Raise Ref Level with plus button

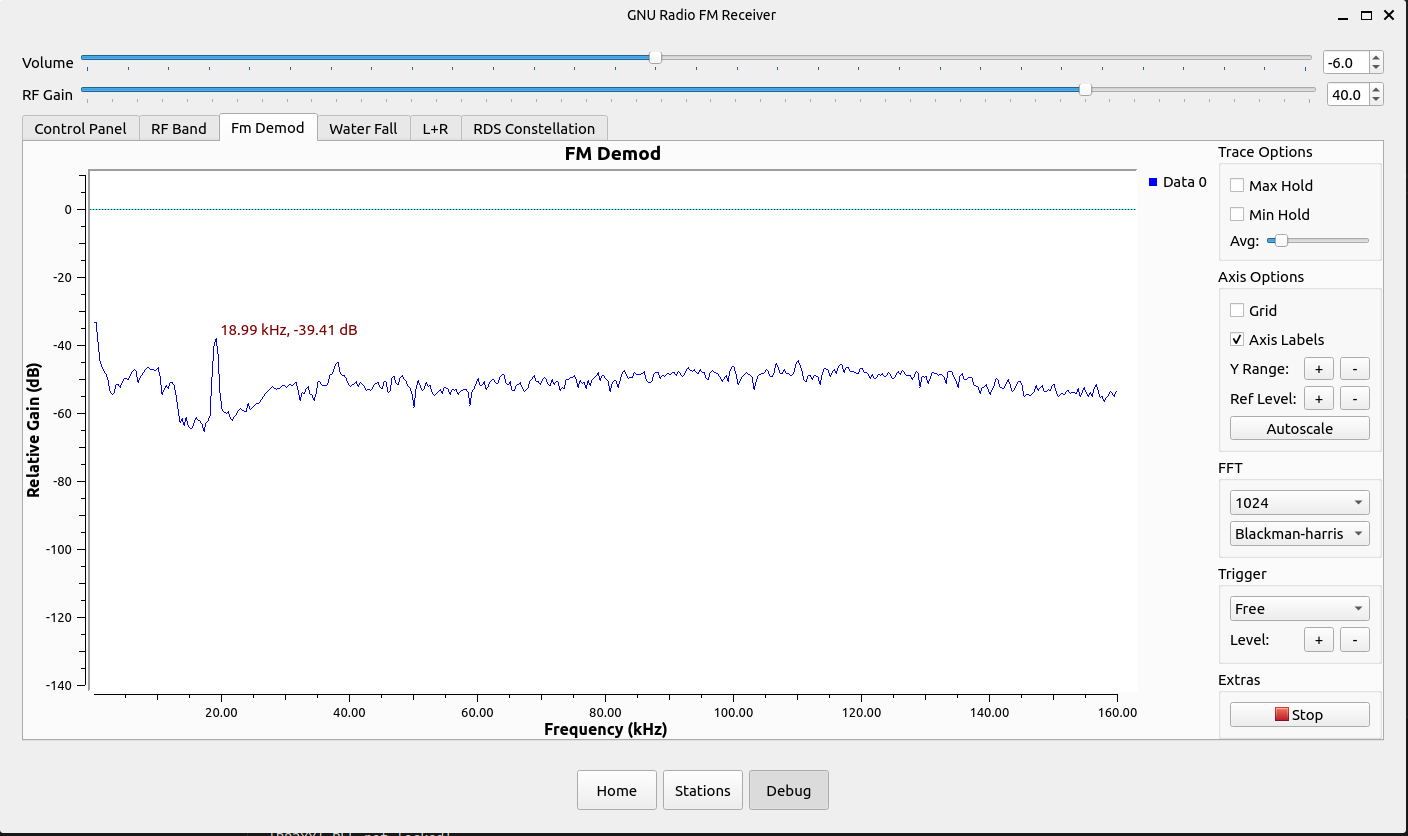1318,398
